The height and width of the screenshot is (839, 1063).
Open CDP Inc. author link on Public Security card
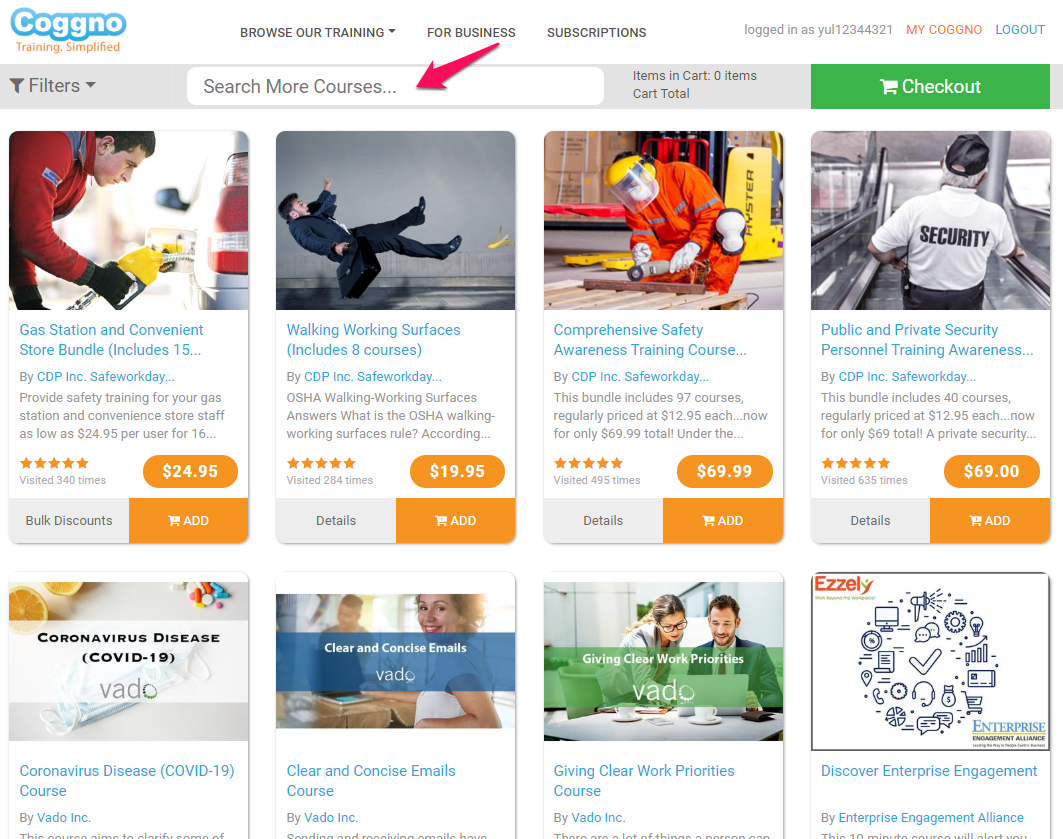click(x=907, y=377)
